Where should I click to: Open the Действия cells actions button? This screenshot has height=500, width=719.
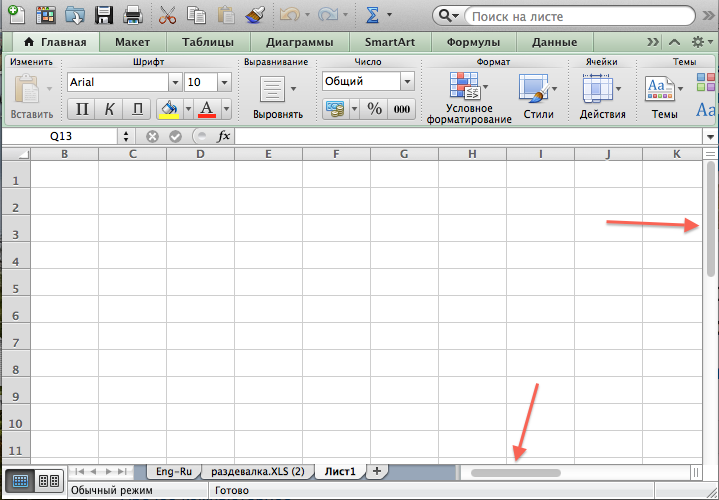[x=603, y=96]
